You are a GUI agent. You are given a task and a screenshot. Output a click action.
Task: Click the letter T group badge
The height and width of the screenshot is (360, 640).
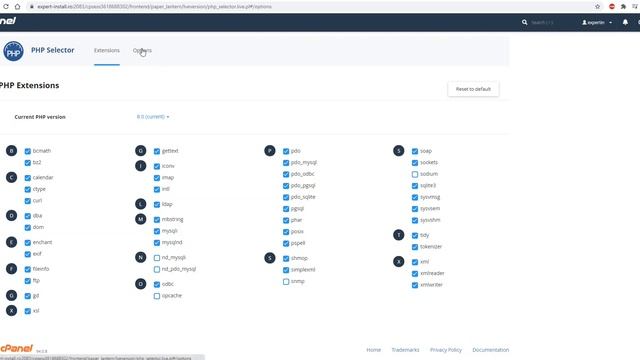[399, 235]
